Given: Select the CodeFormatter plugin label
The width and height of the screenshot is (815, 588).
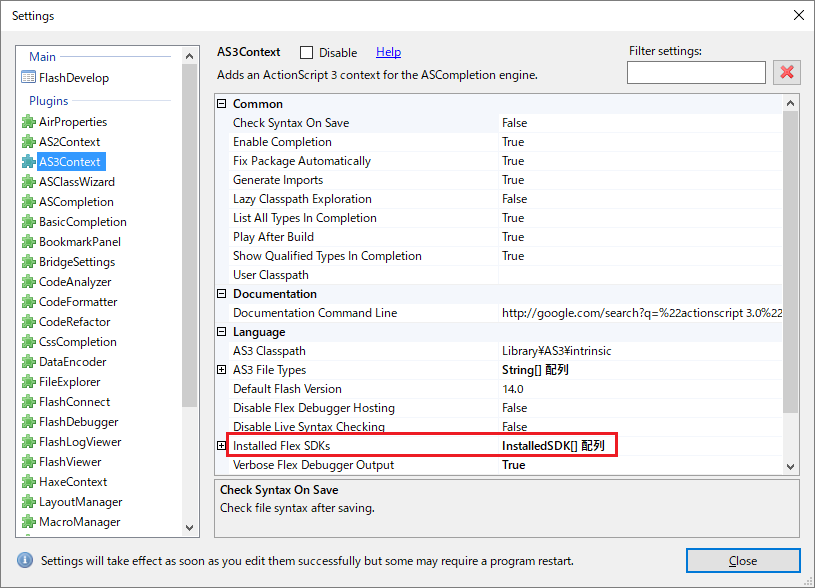Looking at the screenshot, I should pyautogui.click(x=78, y=302).
